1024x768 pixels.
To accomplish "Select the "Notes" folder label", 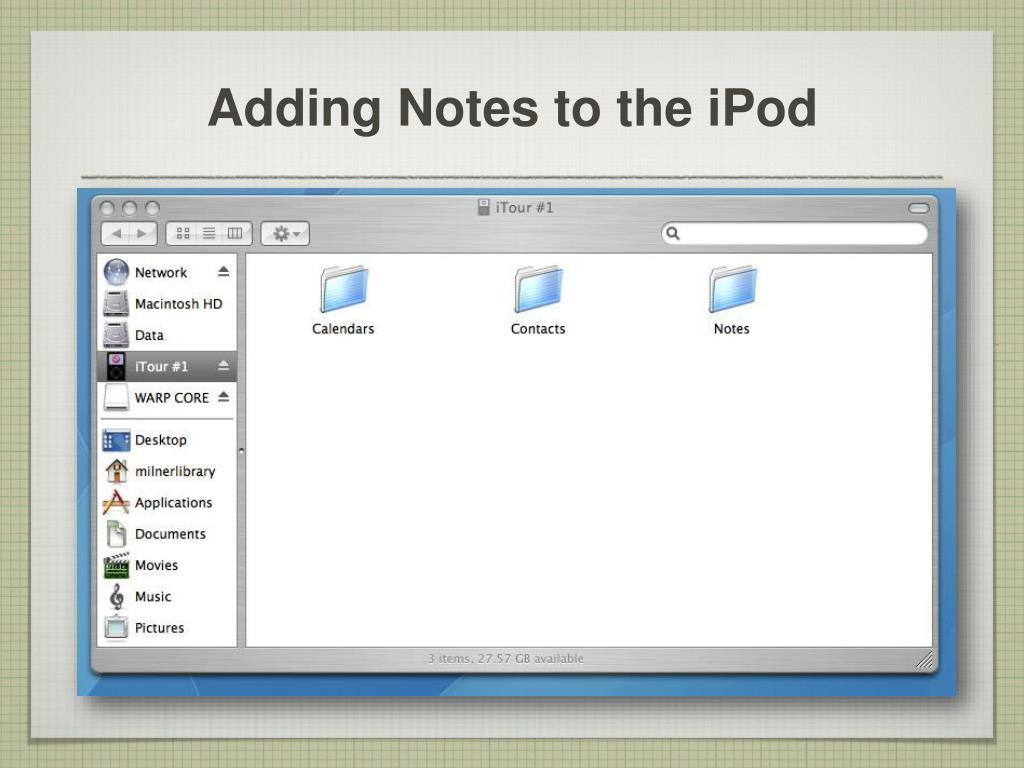I will tap(731, 328).
